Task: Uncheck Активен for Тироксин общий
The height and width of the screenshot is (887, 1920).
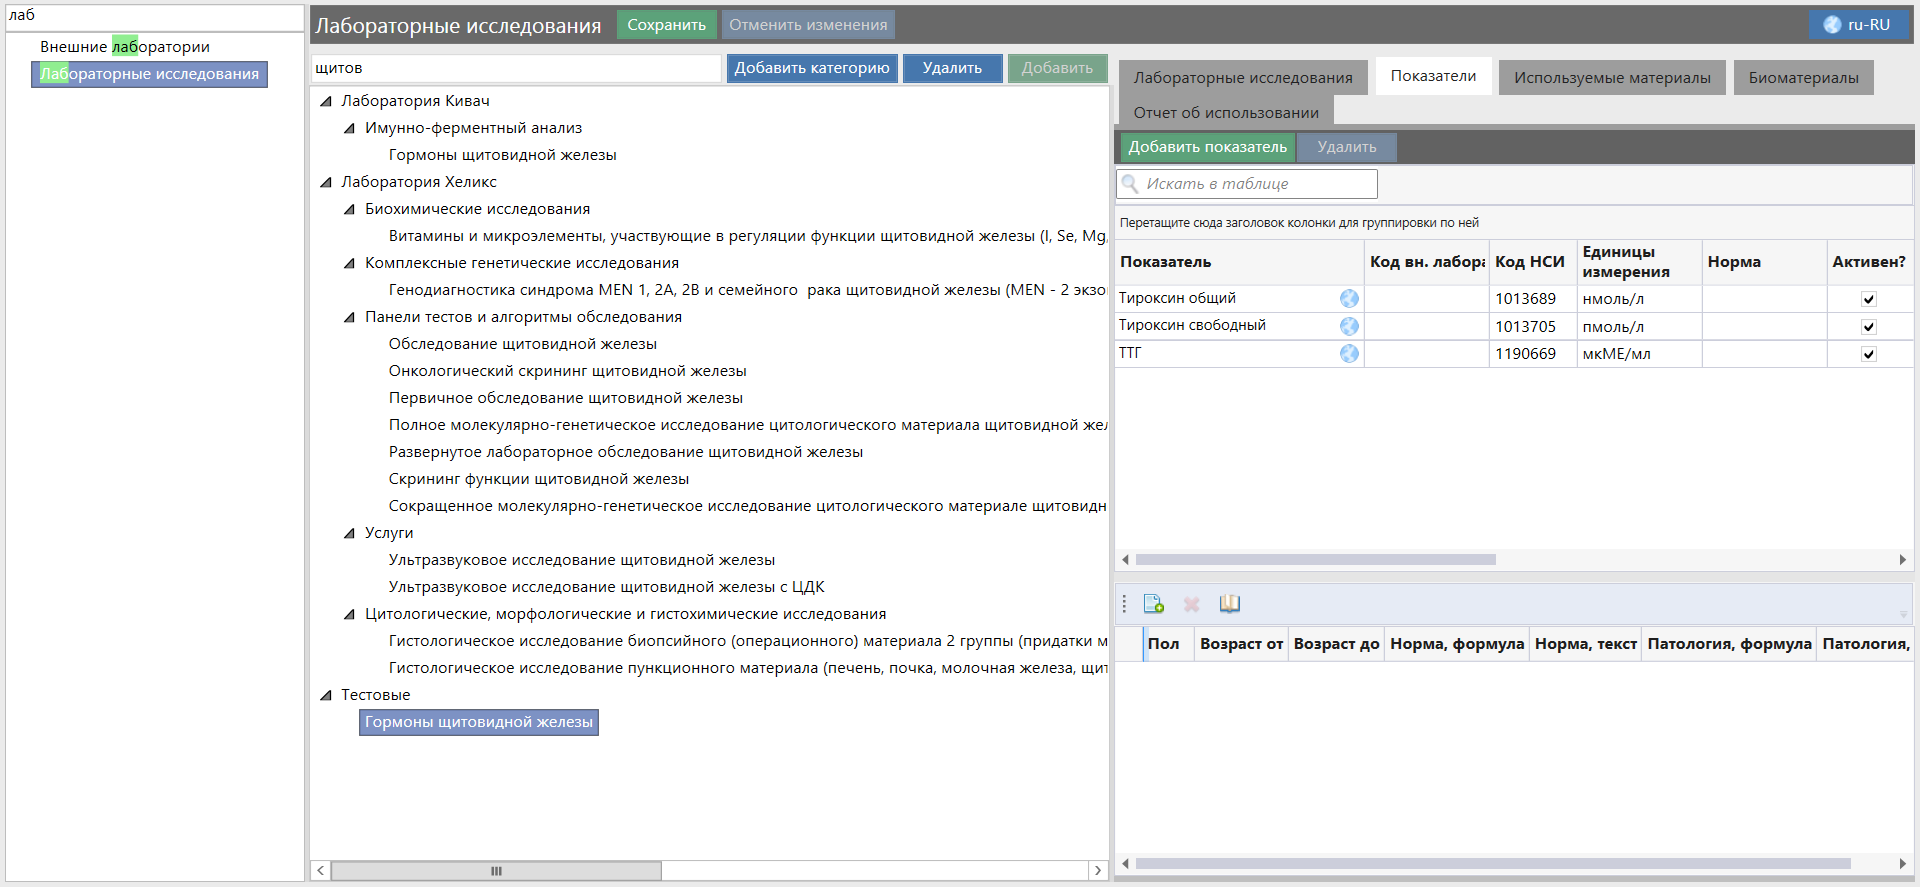Action: (1868, 299)
